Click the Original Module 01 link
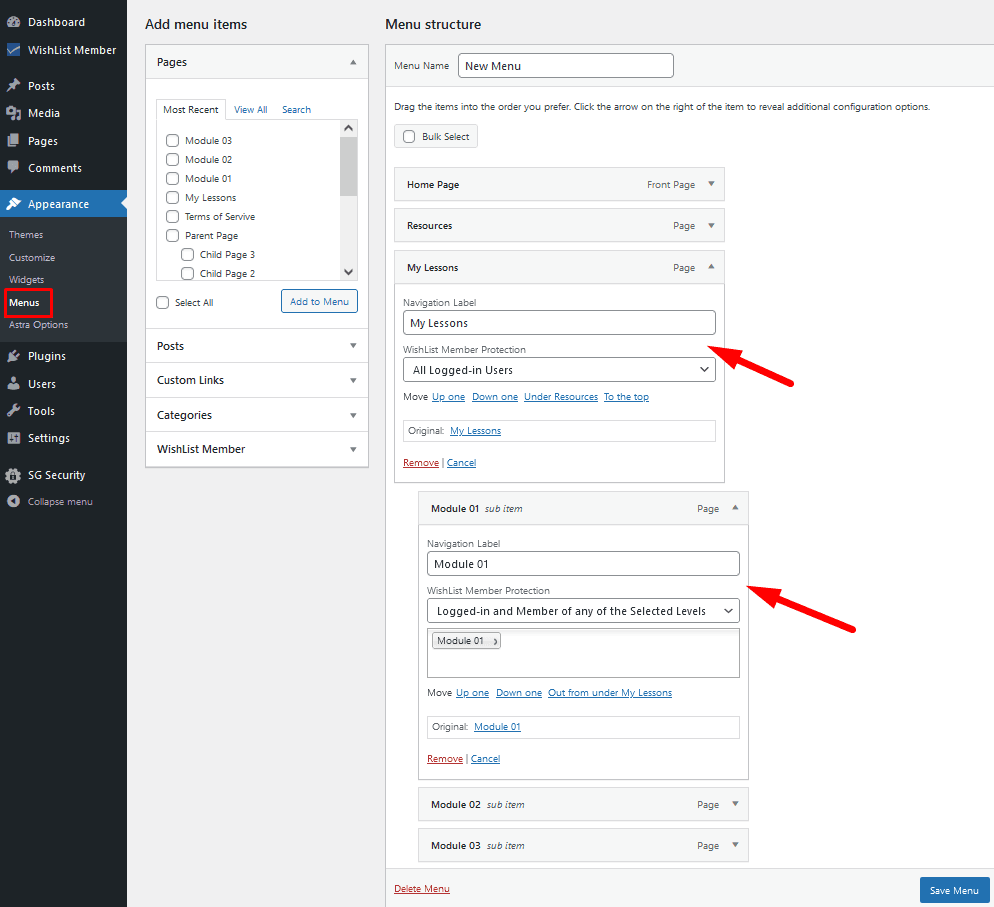Image resolution: width=994 pixels, height=907 pixels. [x=498, y=727]
